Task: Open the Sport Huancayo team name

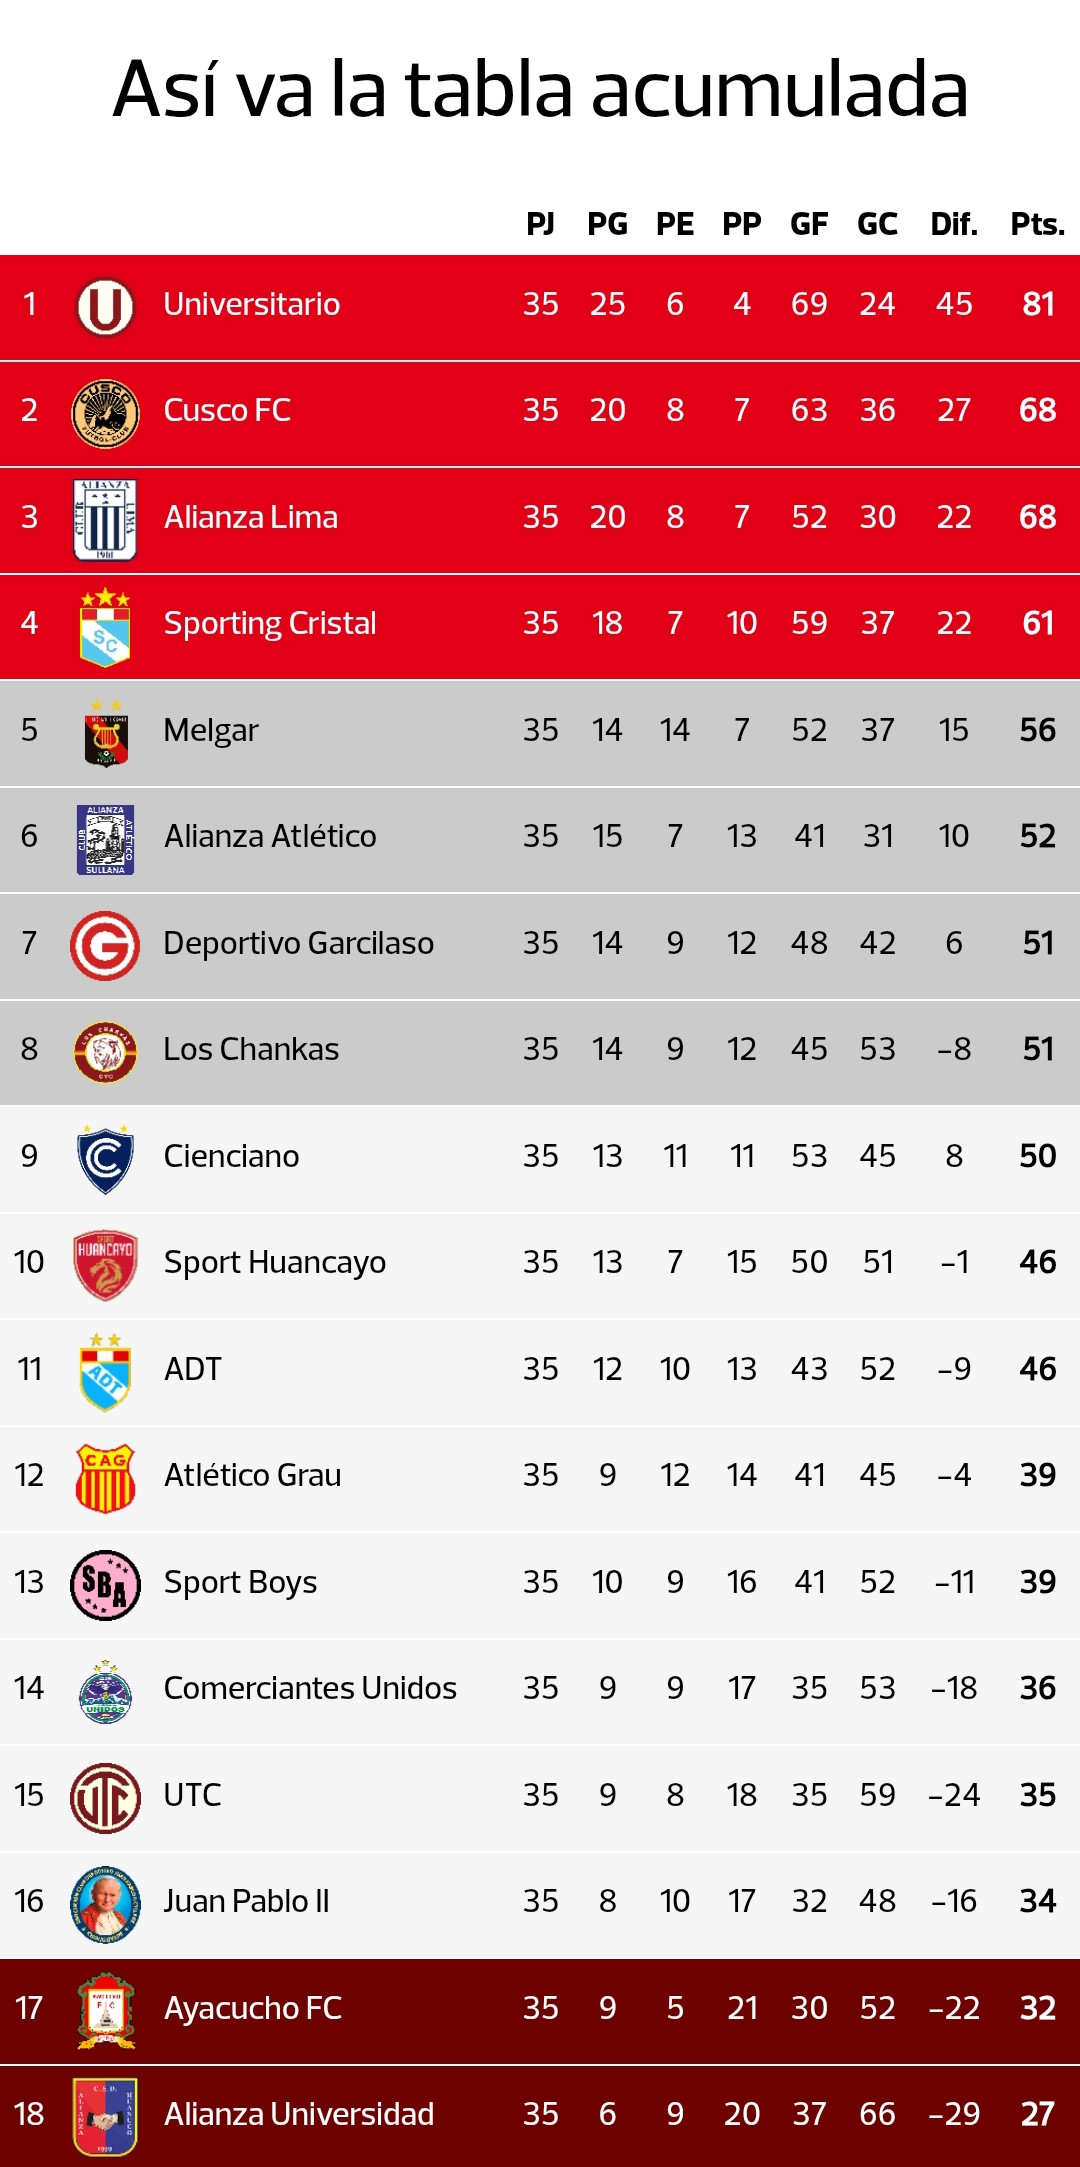Action: click(x=275, y=1263)
